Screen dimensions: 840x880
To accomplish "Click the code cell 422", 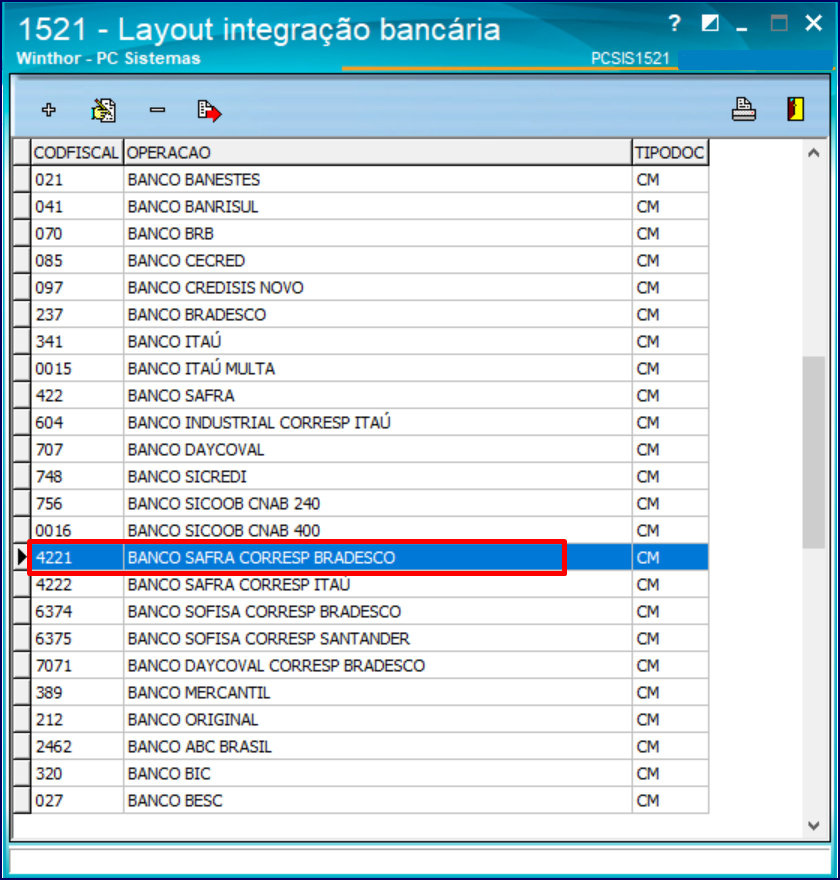I will [77, 395].
